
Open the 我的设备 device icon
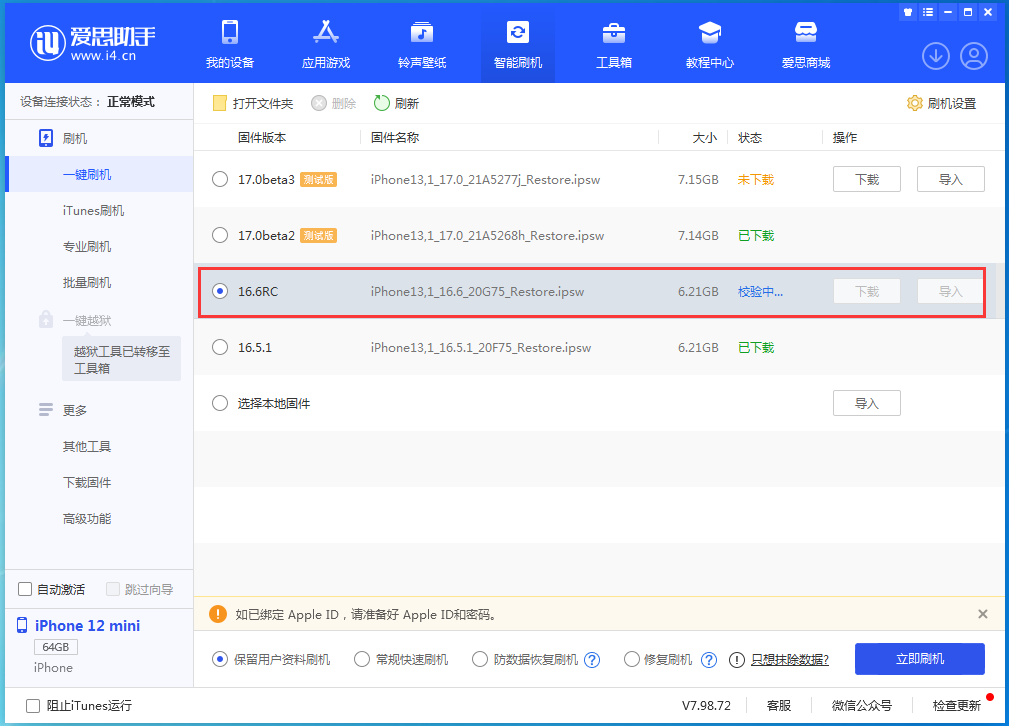tap(230, 32)
